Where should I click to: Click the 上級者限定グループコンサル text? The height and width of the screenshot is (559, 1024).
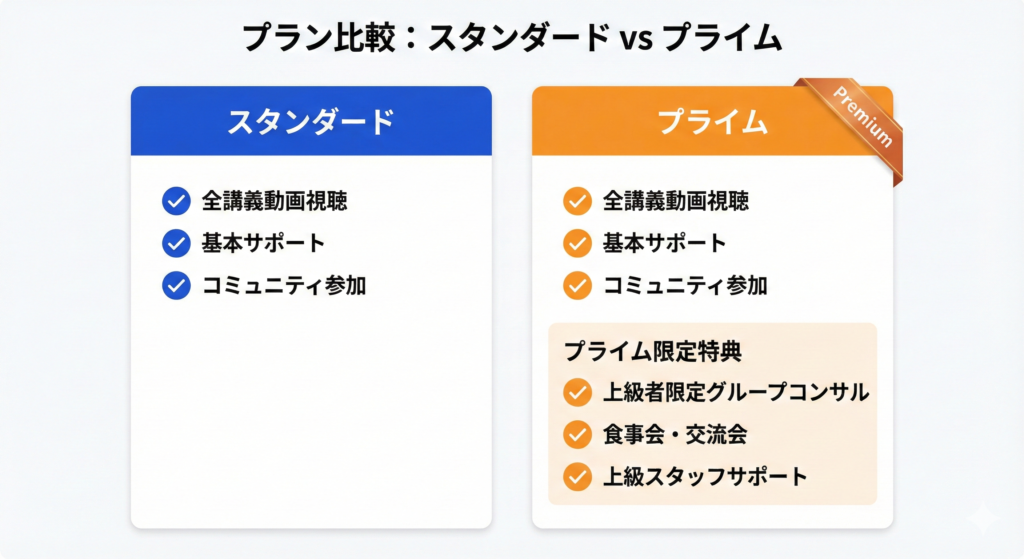pos(735,392)
